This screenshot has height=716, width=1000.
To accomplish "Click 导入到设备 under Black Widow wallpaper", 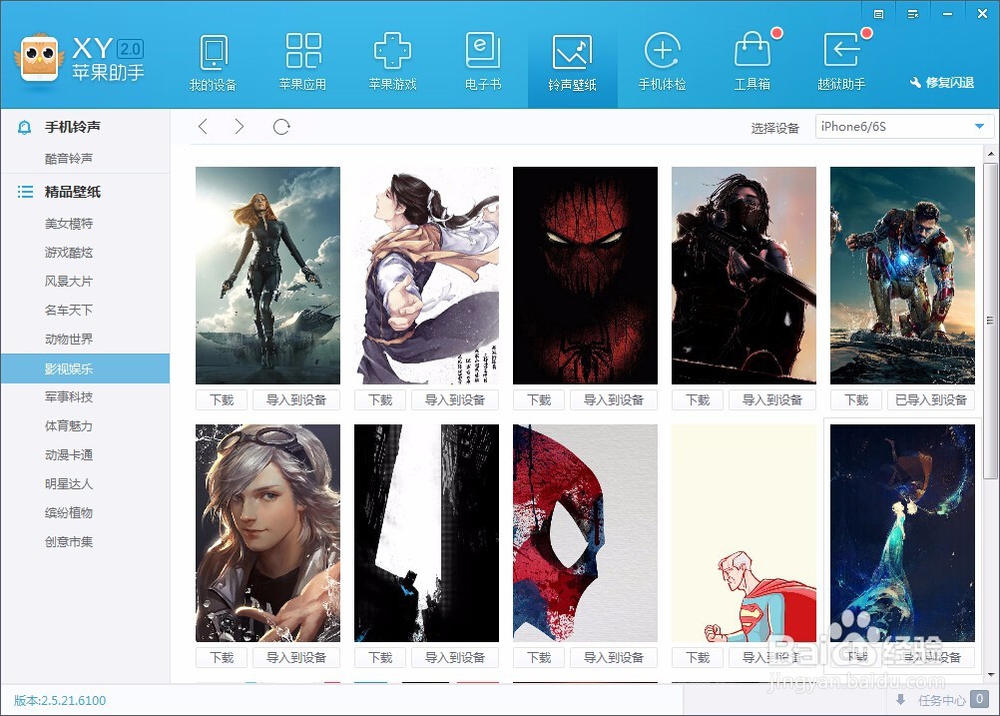I will (x=296, y=400).
